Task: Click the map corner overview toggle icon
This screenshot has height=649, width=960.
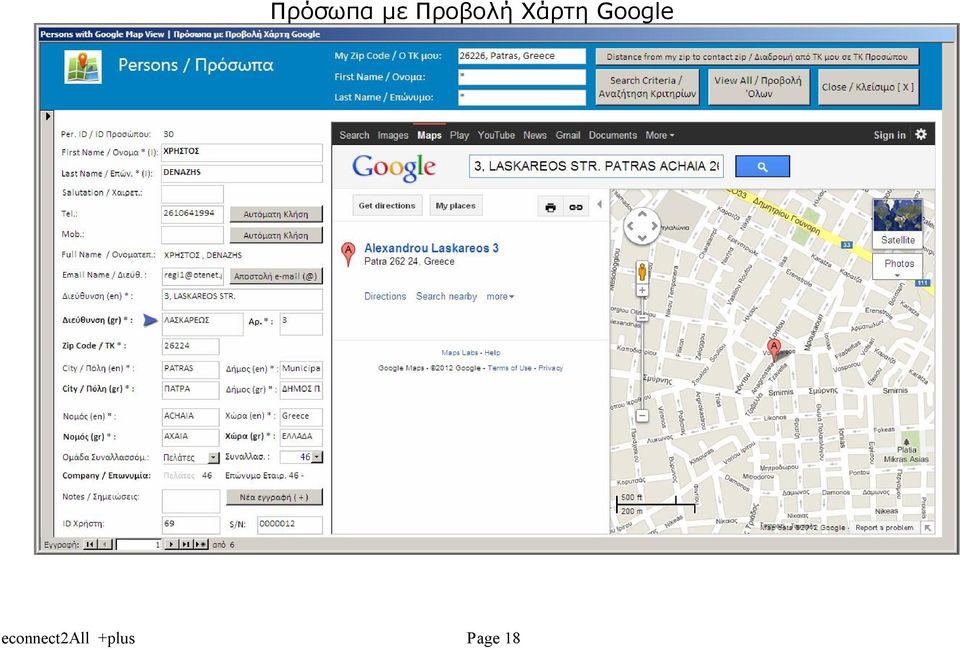Action: tap(928, 528)
